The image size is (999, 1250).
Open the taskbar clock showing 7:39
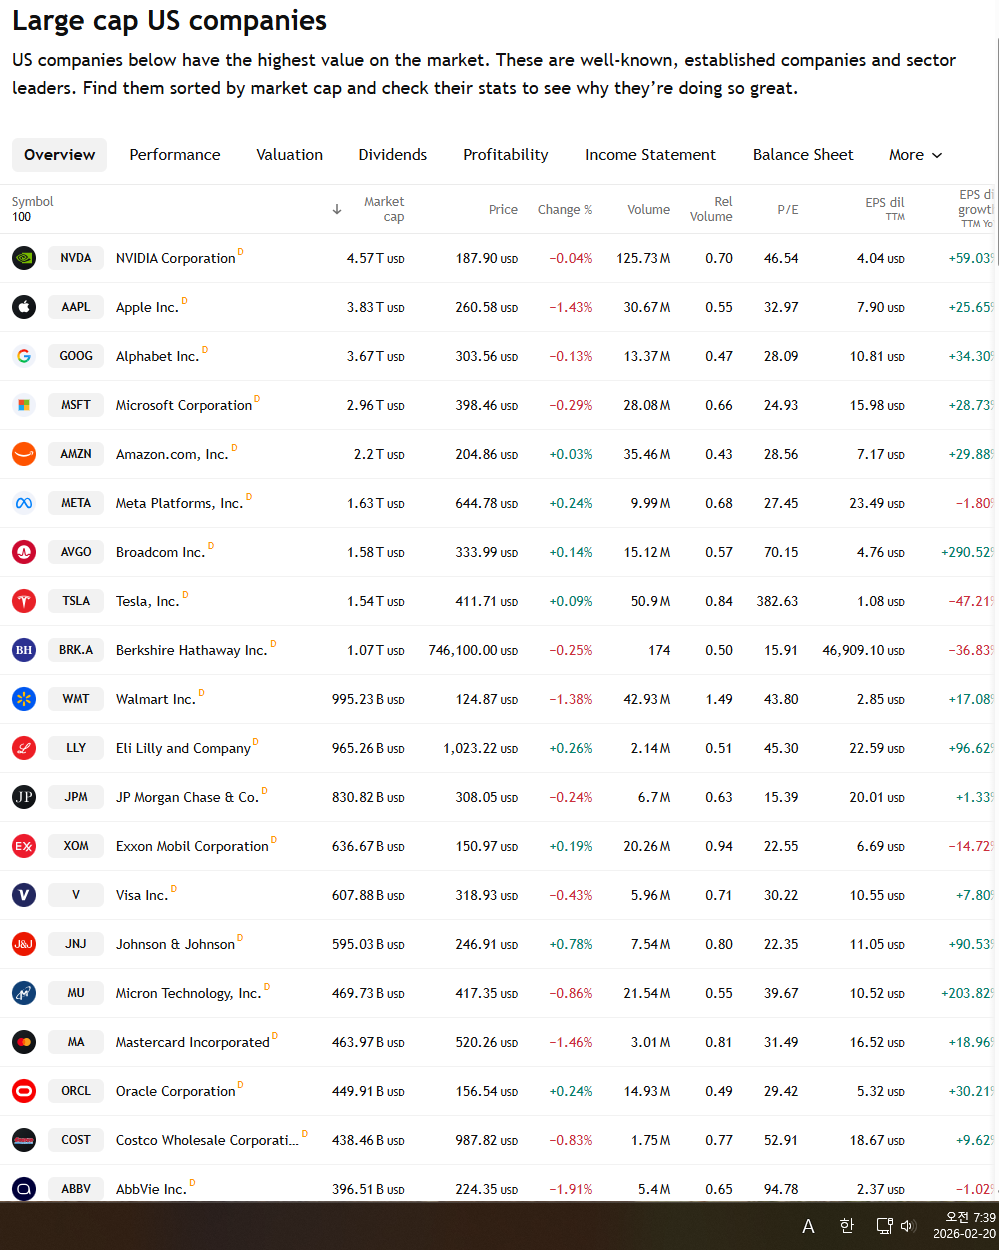pos(964,1226)
